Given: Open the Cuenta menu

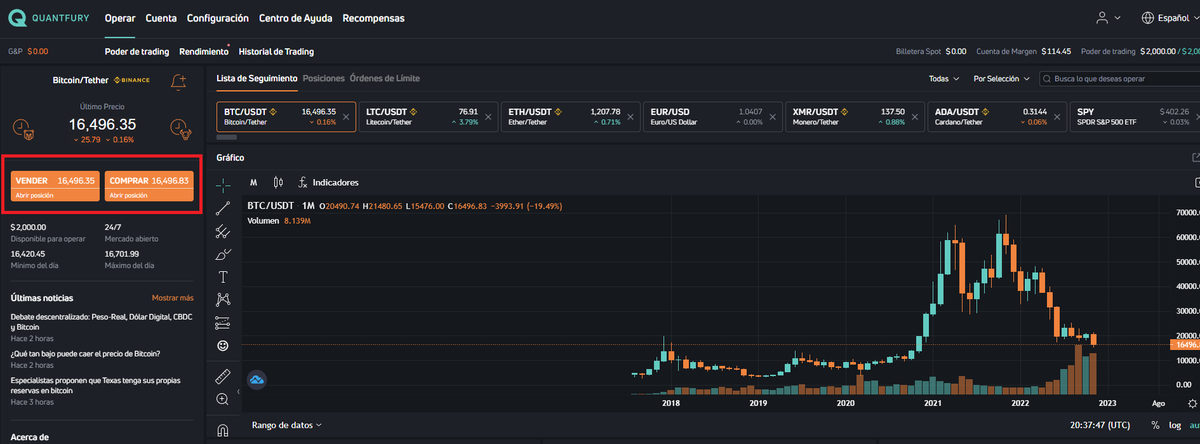Looking at the screenshot, I should point(161,18).
